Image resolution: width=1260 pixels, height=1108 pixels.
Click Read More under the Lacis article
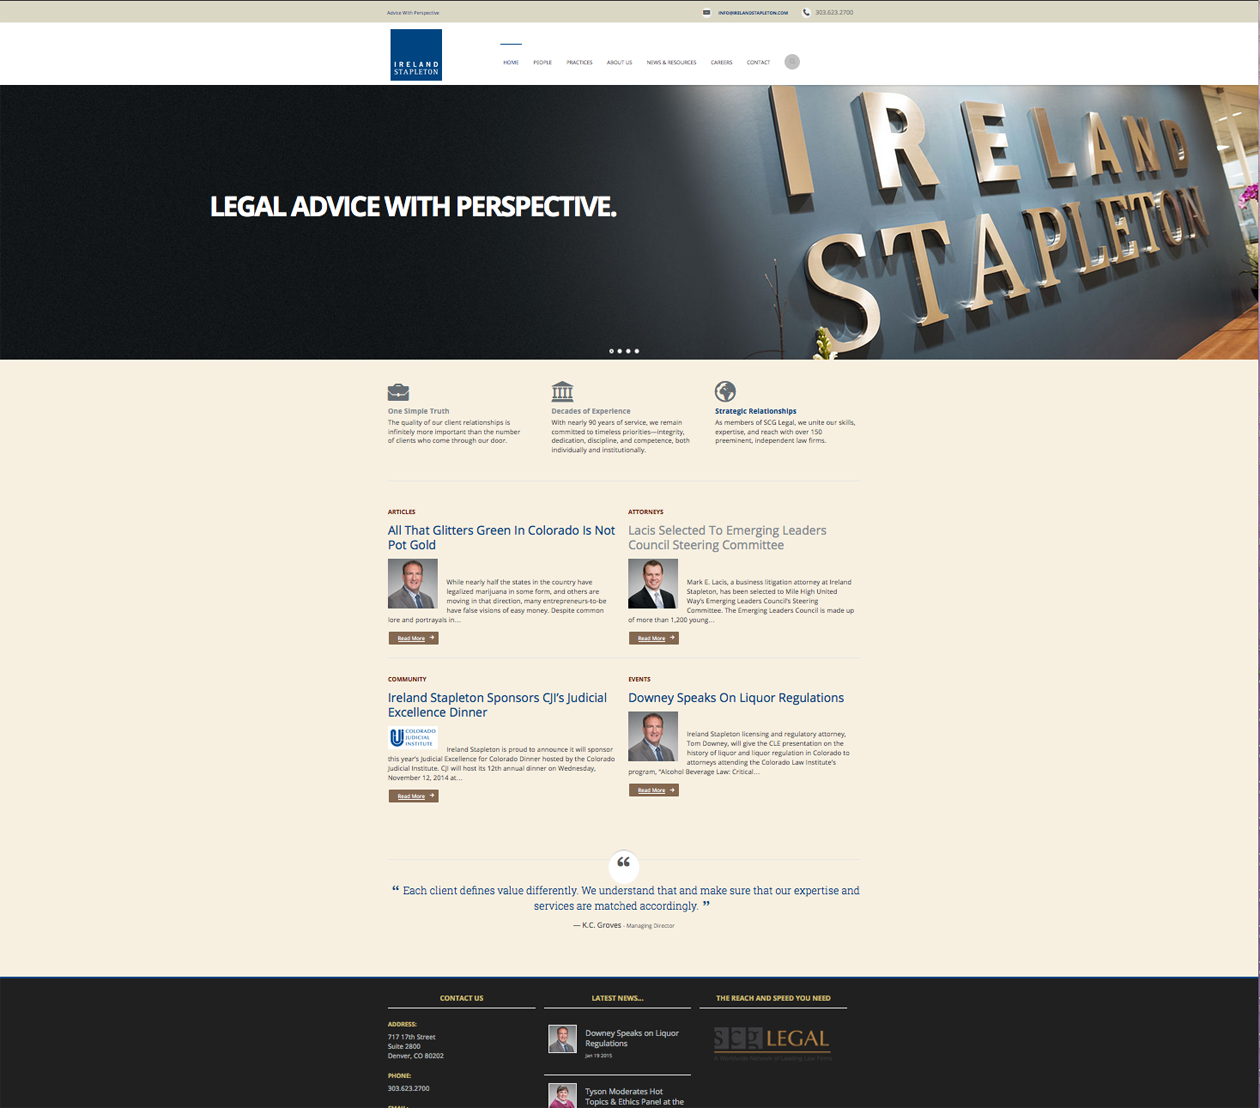coord(653,638)
